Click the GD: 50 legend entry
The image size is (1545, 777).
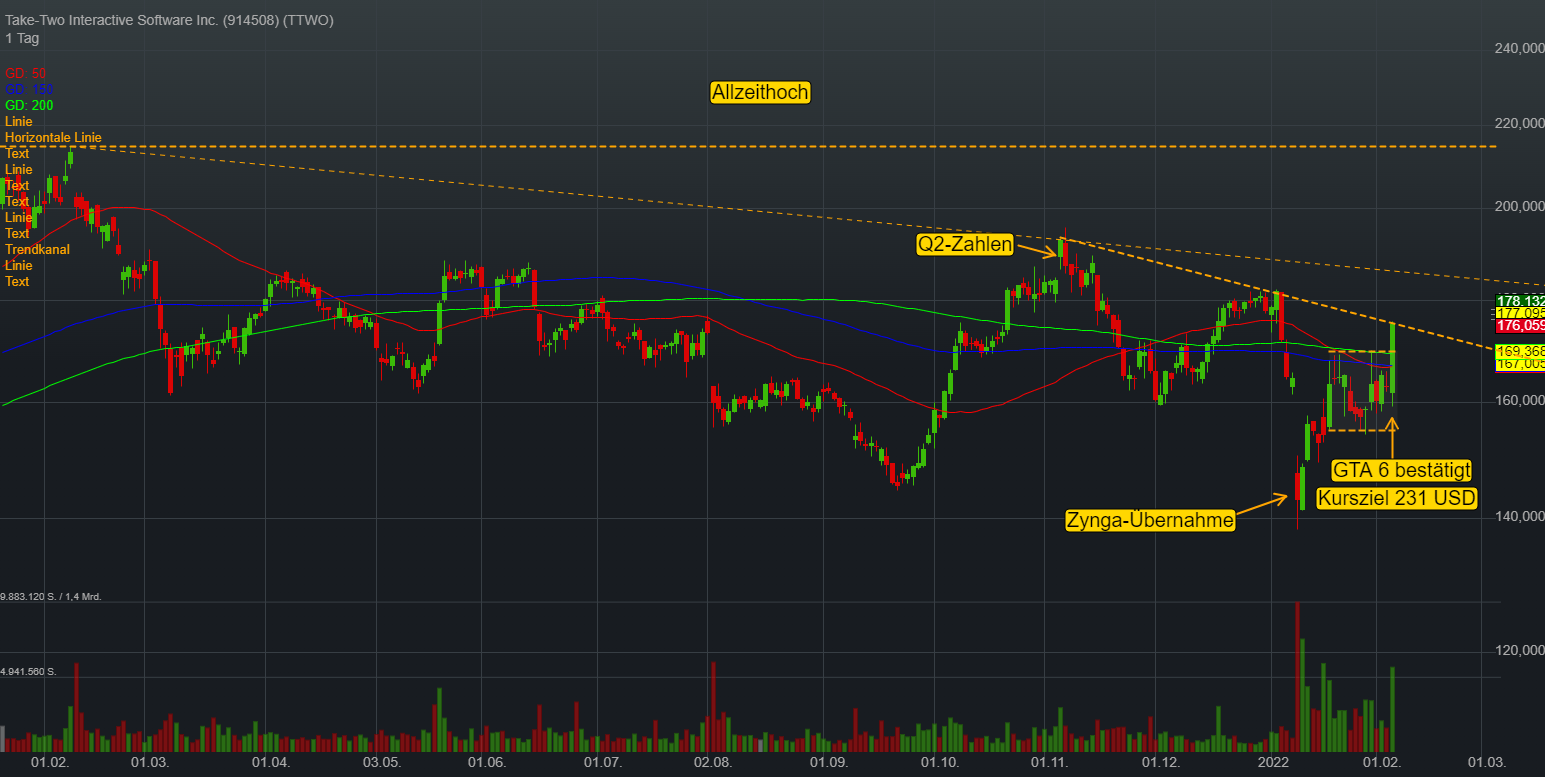pos(26,73)
